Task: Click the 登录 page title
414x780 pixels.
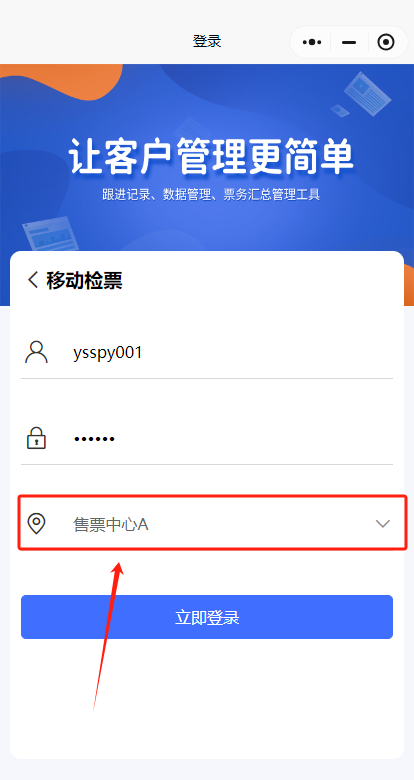Action: 207,41
